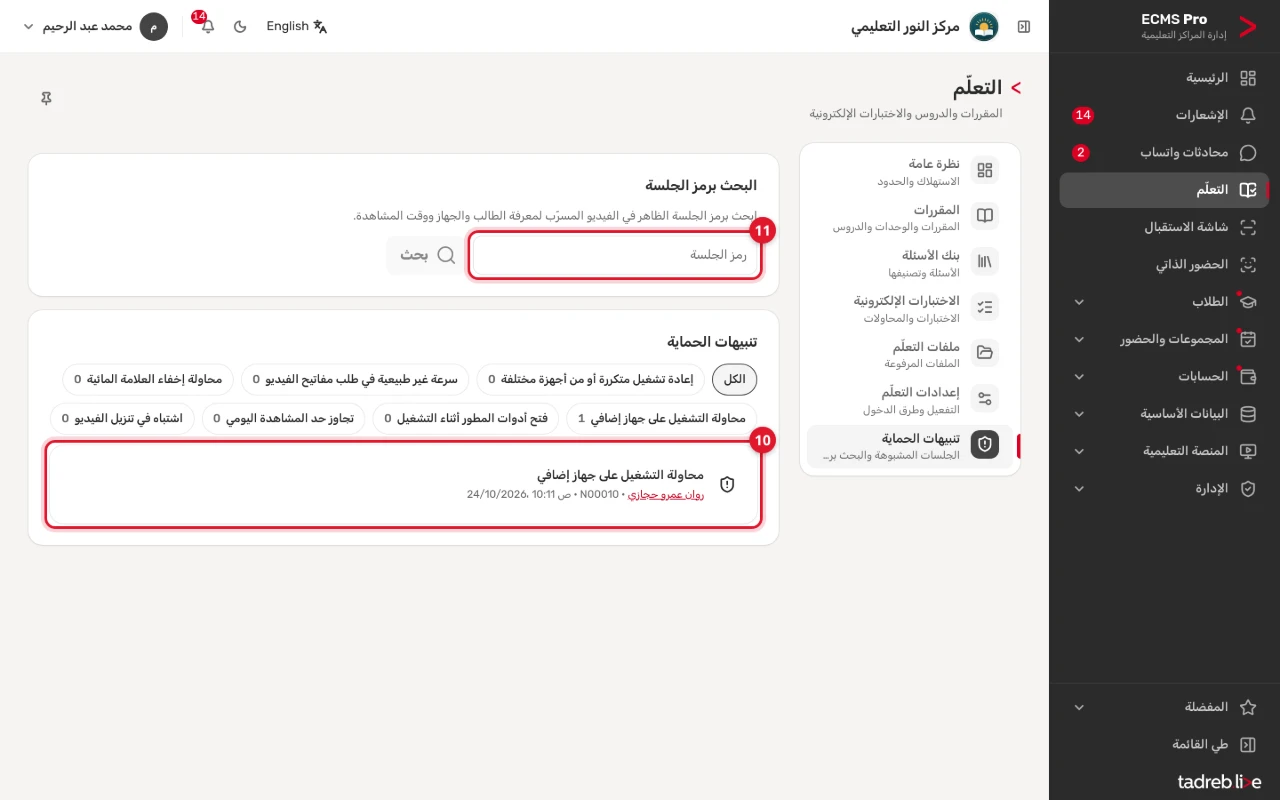The height and width of the screenshot is (800, 1280).
Task: Expand the الحسابات chevron
Action: point(1079,377)
